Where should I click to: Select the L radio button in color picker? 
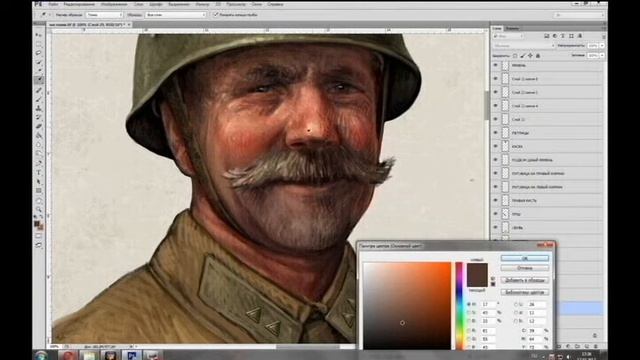coord(516,304)
